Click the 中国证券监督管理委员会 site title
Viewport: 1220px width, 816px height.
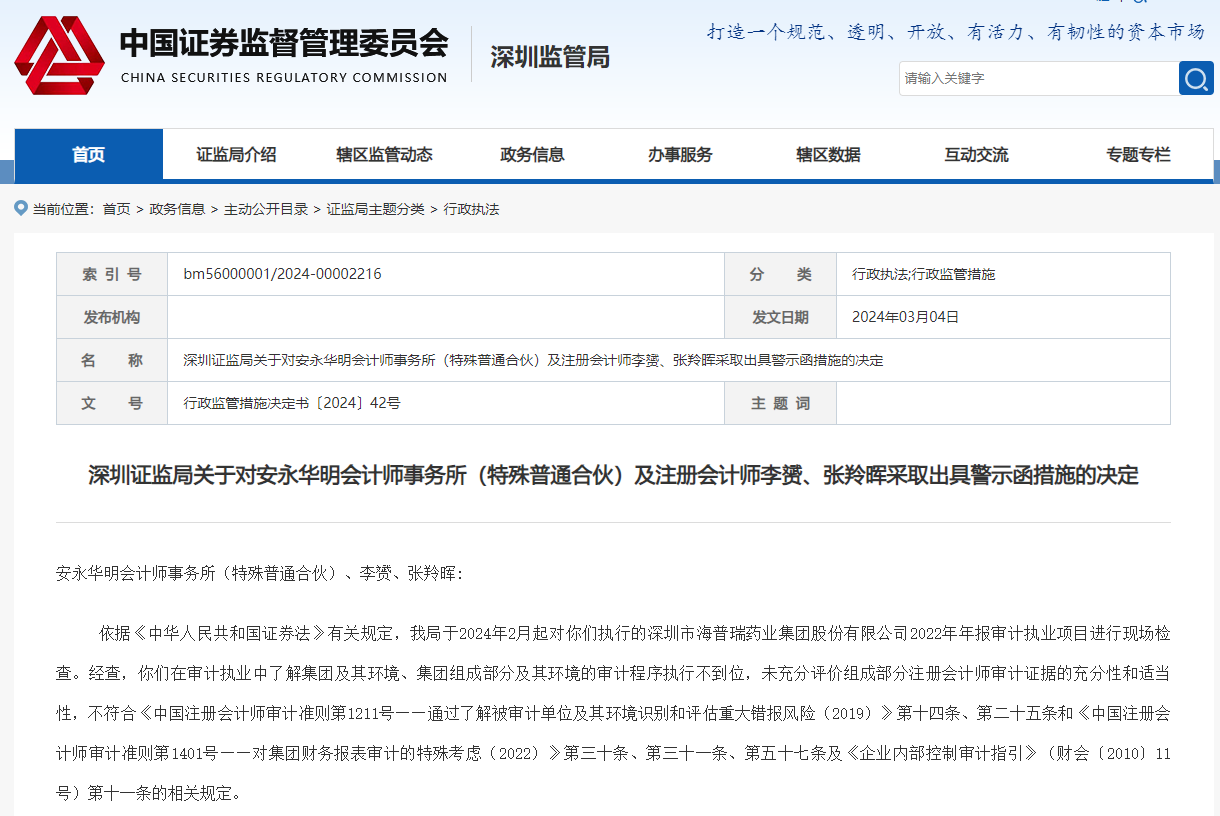pyautogui.click(x=284, y=43)
